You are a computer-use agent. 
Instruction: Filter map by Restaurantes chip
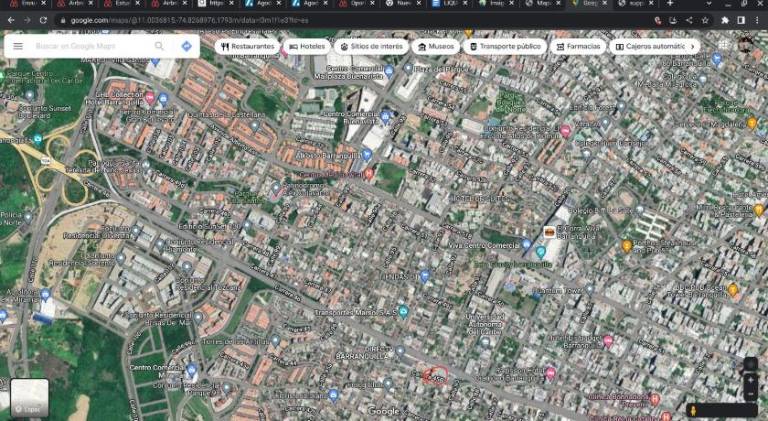245,46
